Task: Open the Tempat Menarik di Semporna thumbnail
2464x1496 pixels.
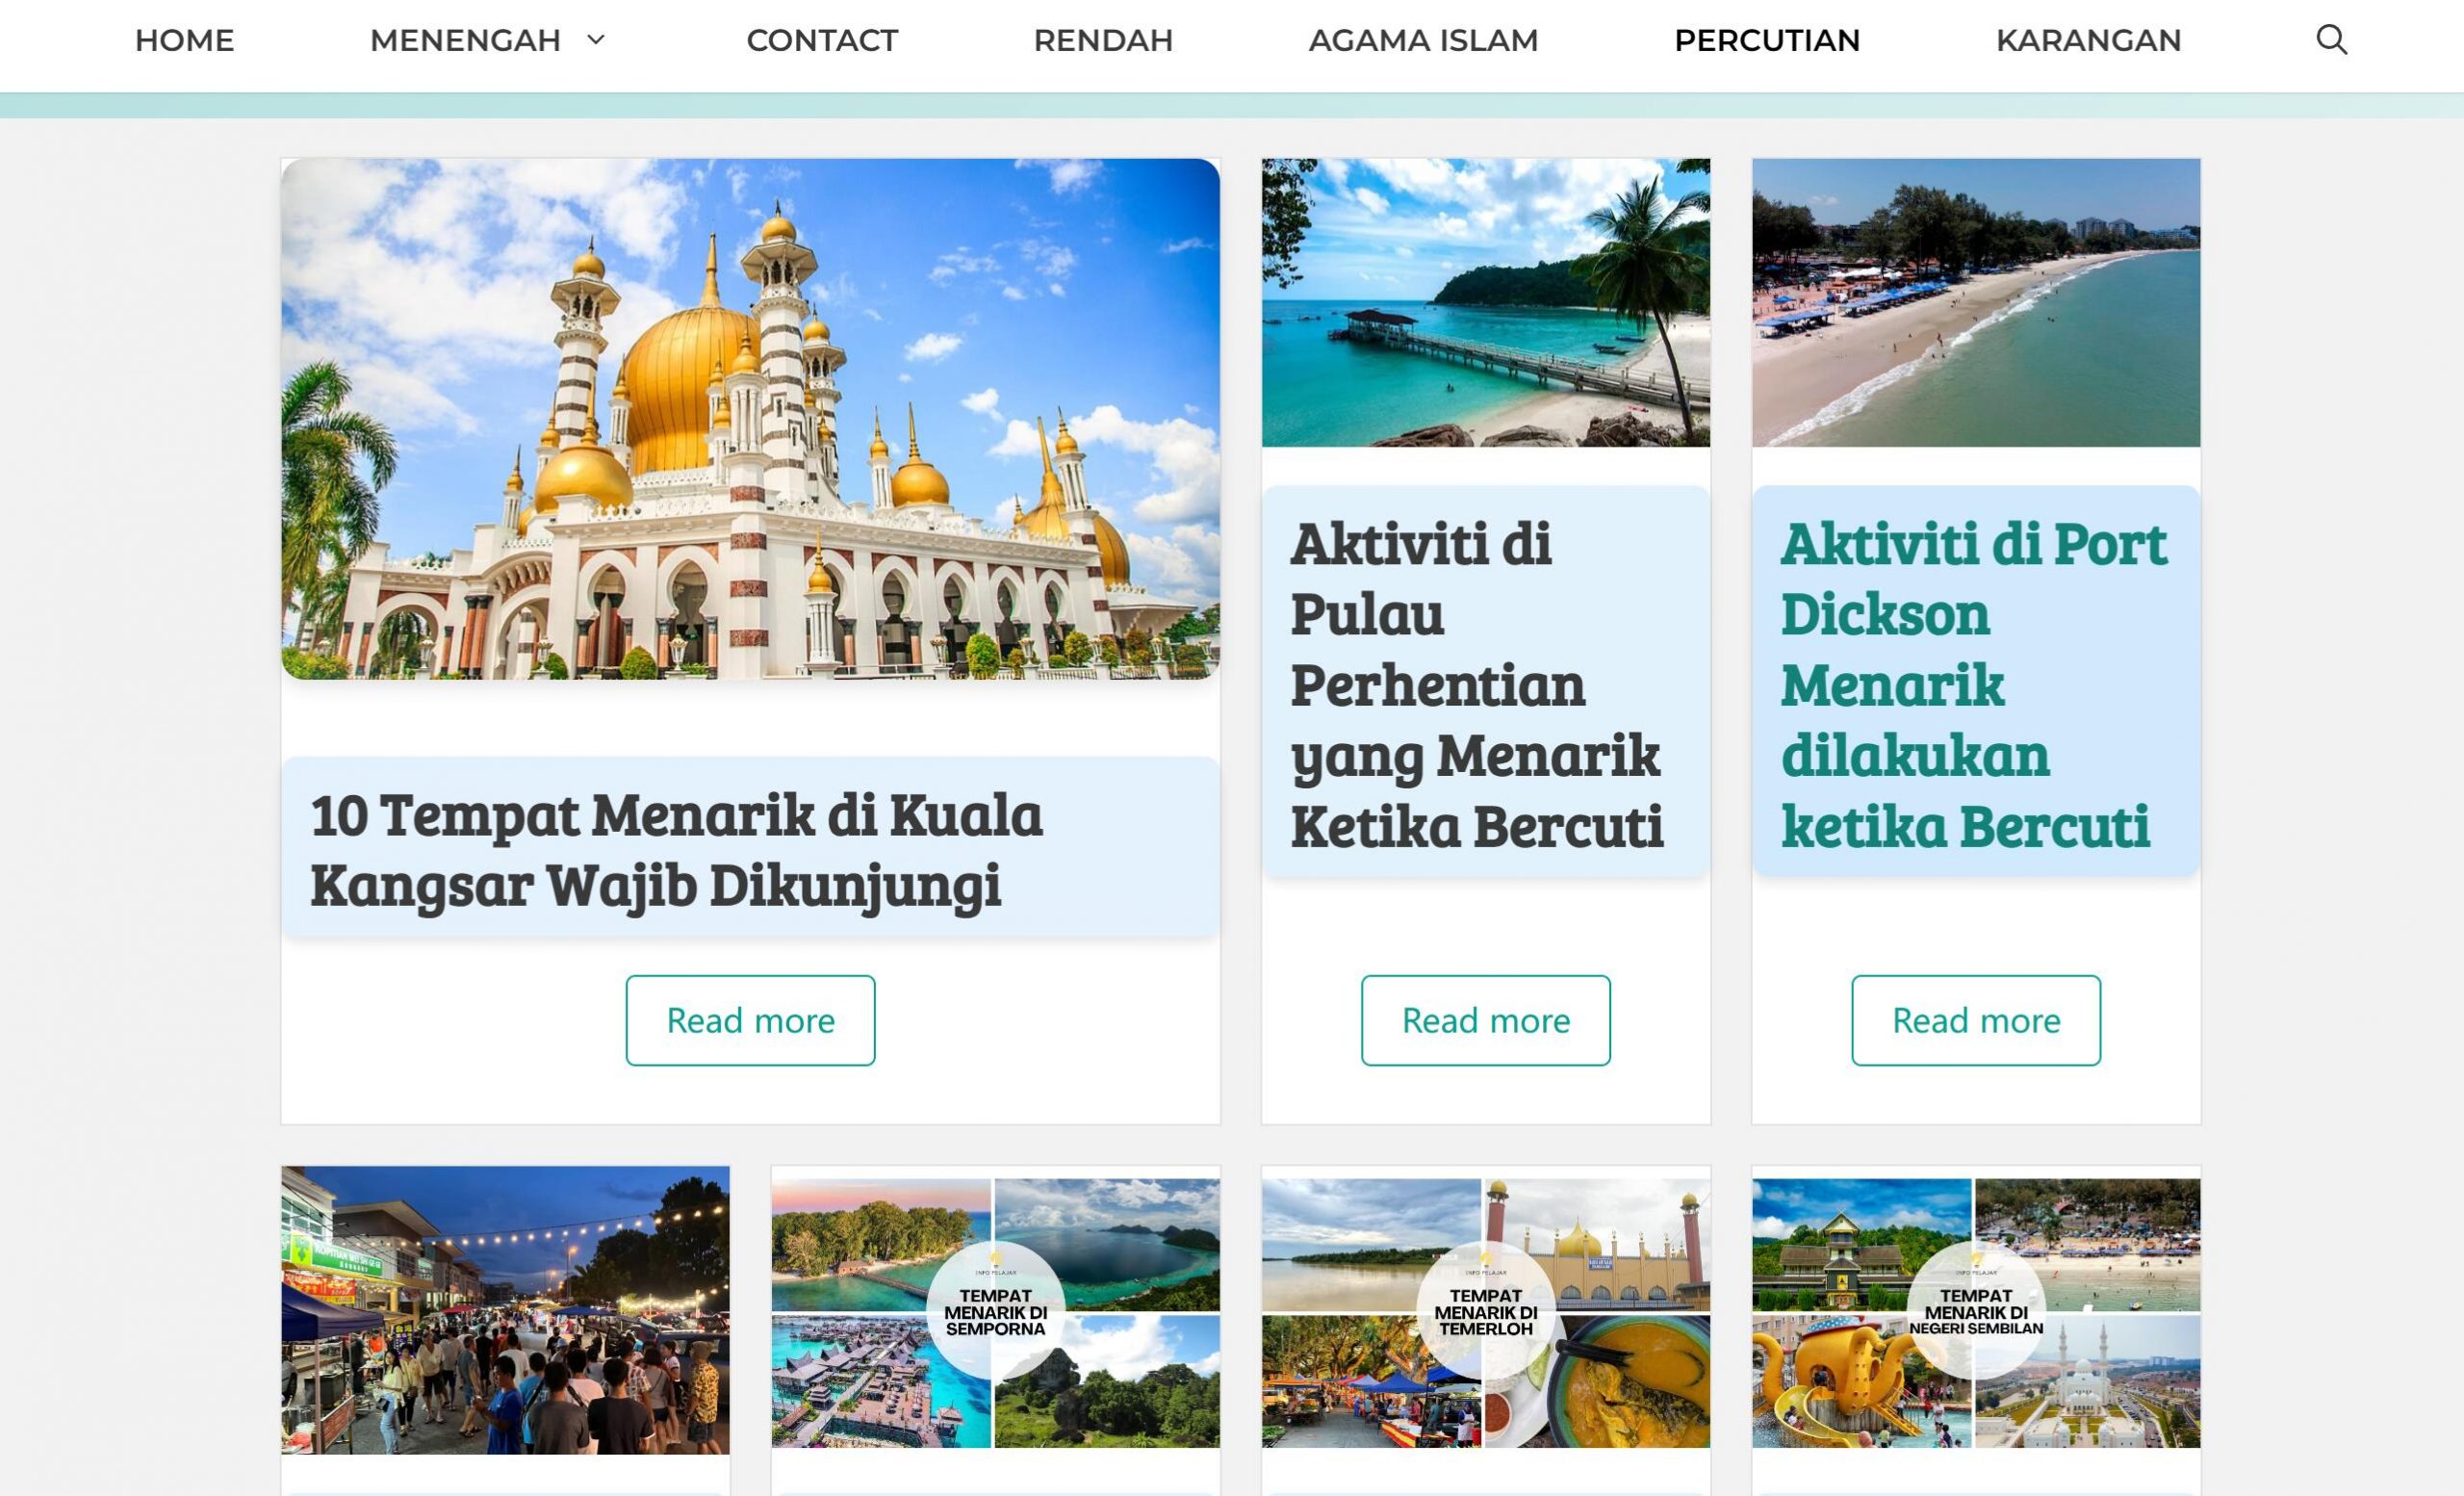Action: tap(995, 1312)
